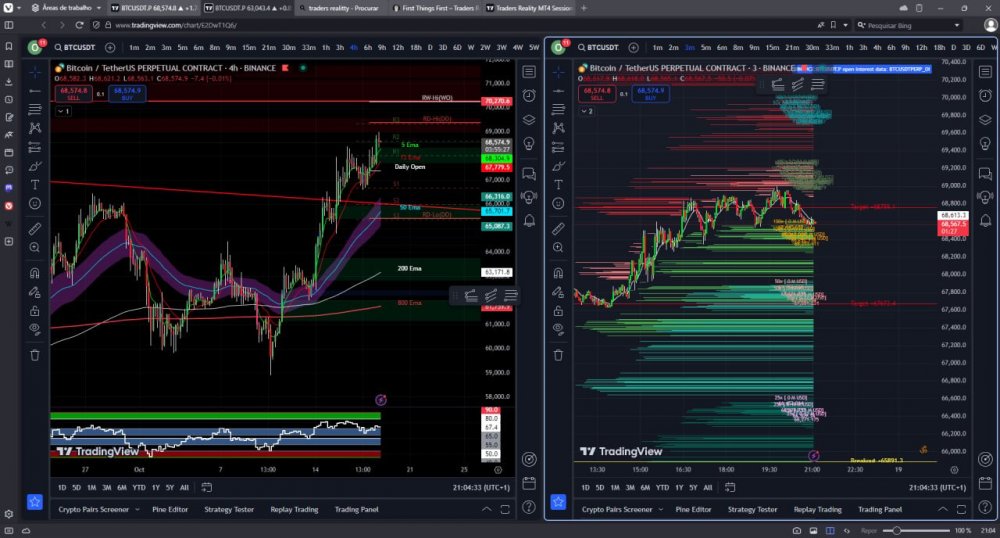Expand indicator legend arrow labeled 1 in left chart
The image size is (1000, 538).
[x=64, y=111]
